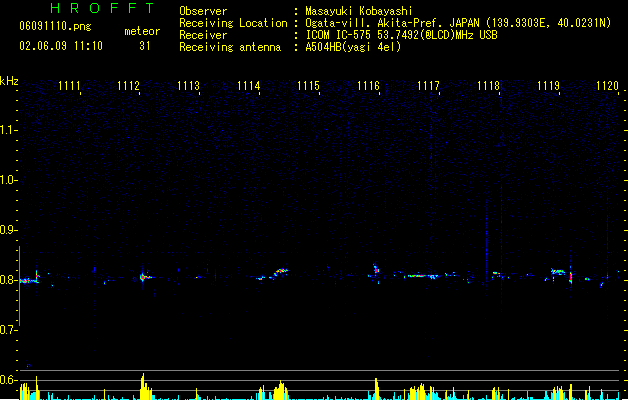Image resolution: width=629 pixels, height=400 pixels.
Task: Click the Receiving Location label
Action: click(233, 23)
